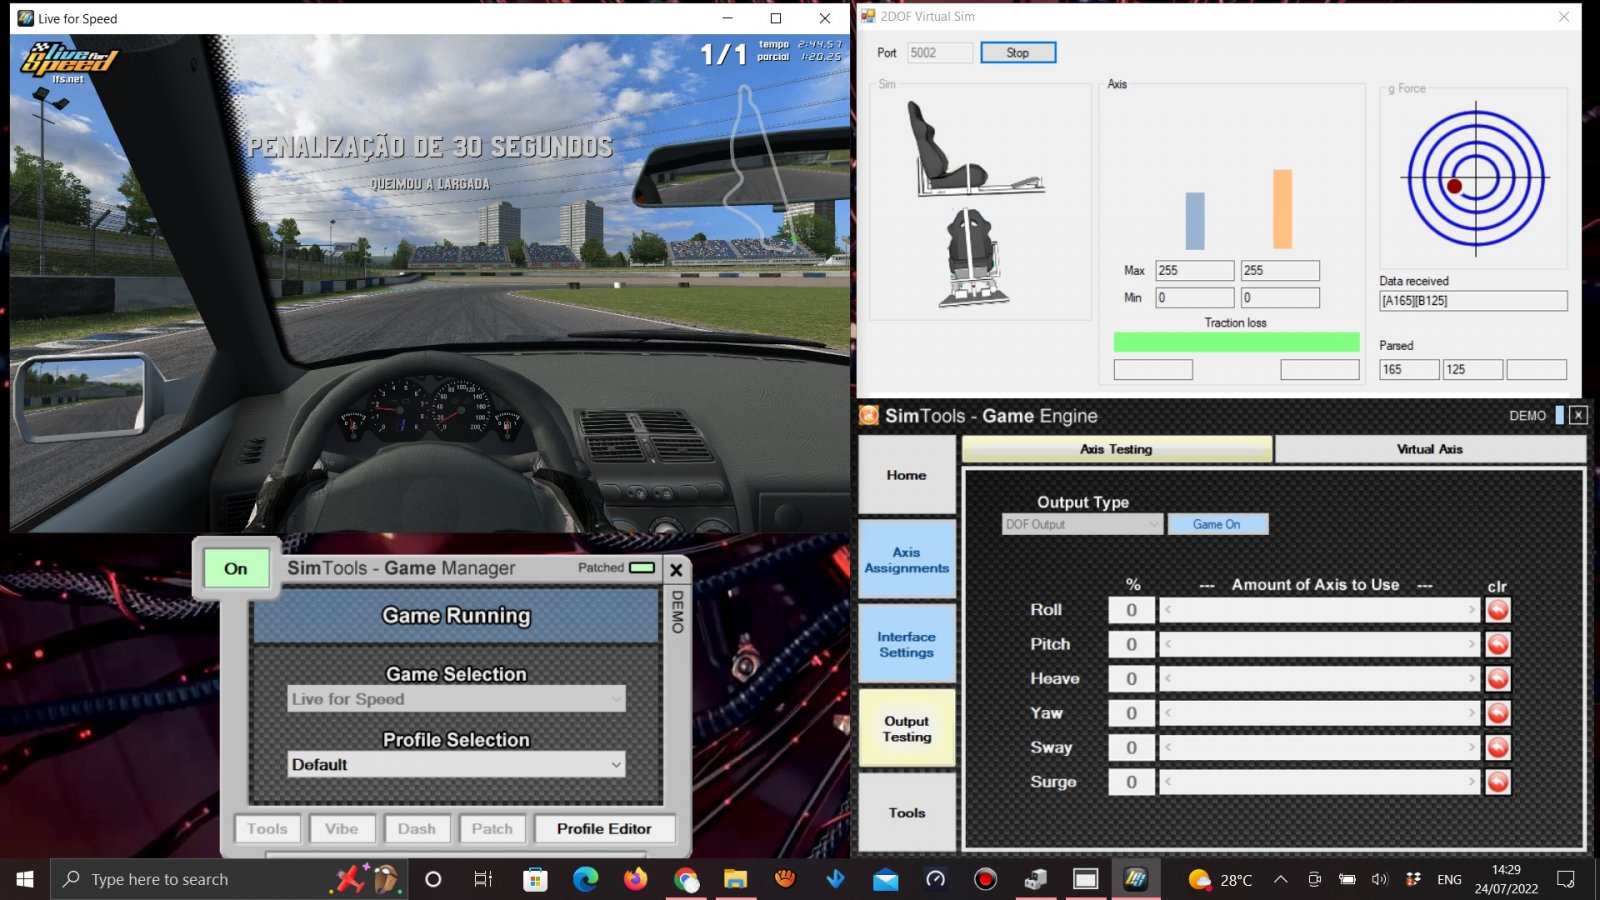Screen dimensions: 1600x900
Task: Click the green Traction loss bar
Action: [x=1236, y=342]
